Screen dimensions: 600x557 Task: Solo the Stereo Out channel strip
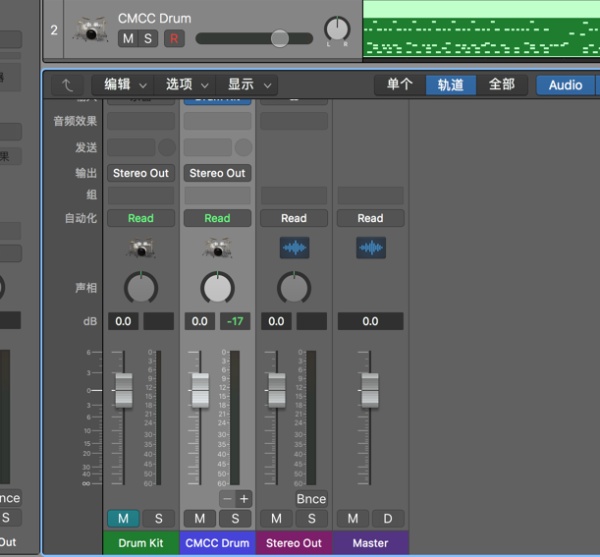[311, 519]
